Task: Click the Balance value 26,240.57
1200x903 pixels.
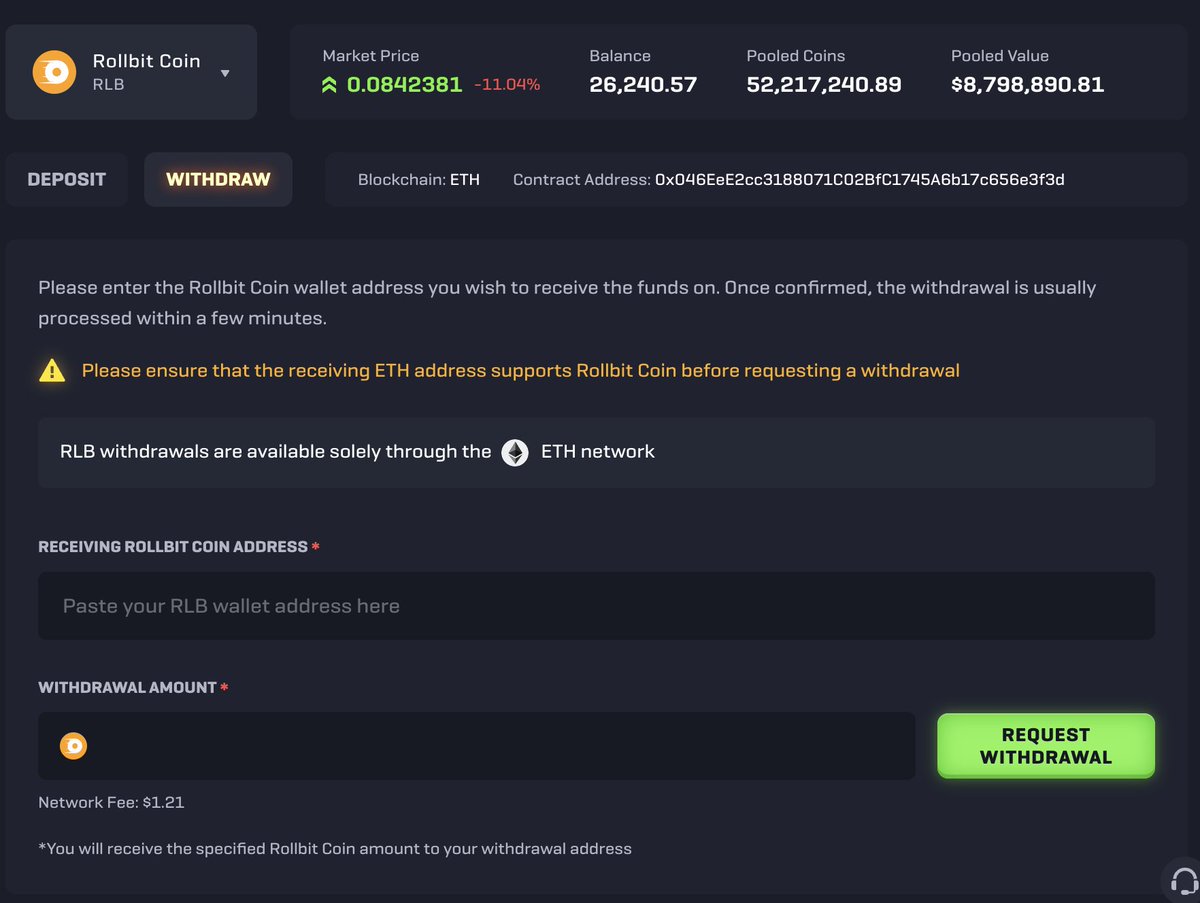Action: [x=643, y=85]
